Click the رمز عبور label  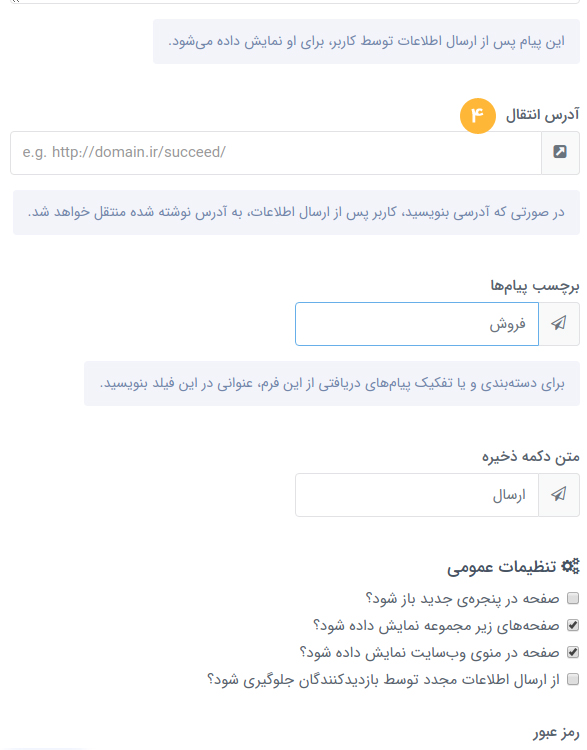point(556,732)
